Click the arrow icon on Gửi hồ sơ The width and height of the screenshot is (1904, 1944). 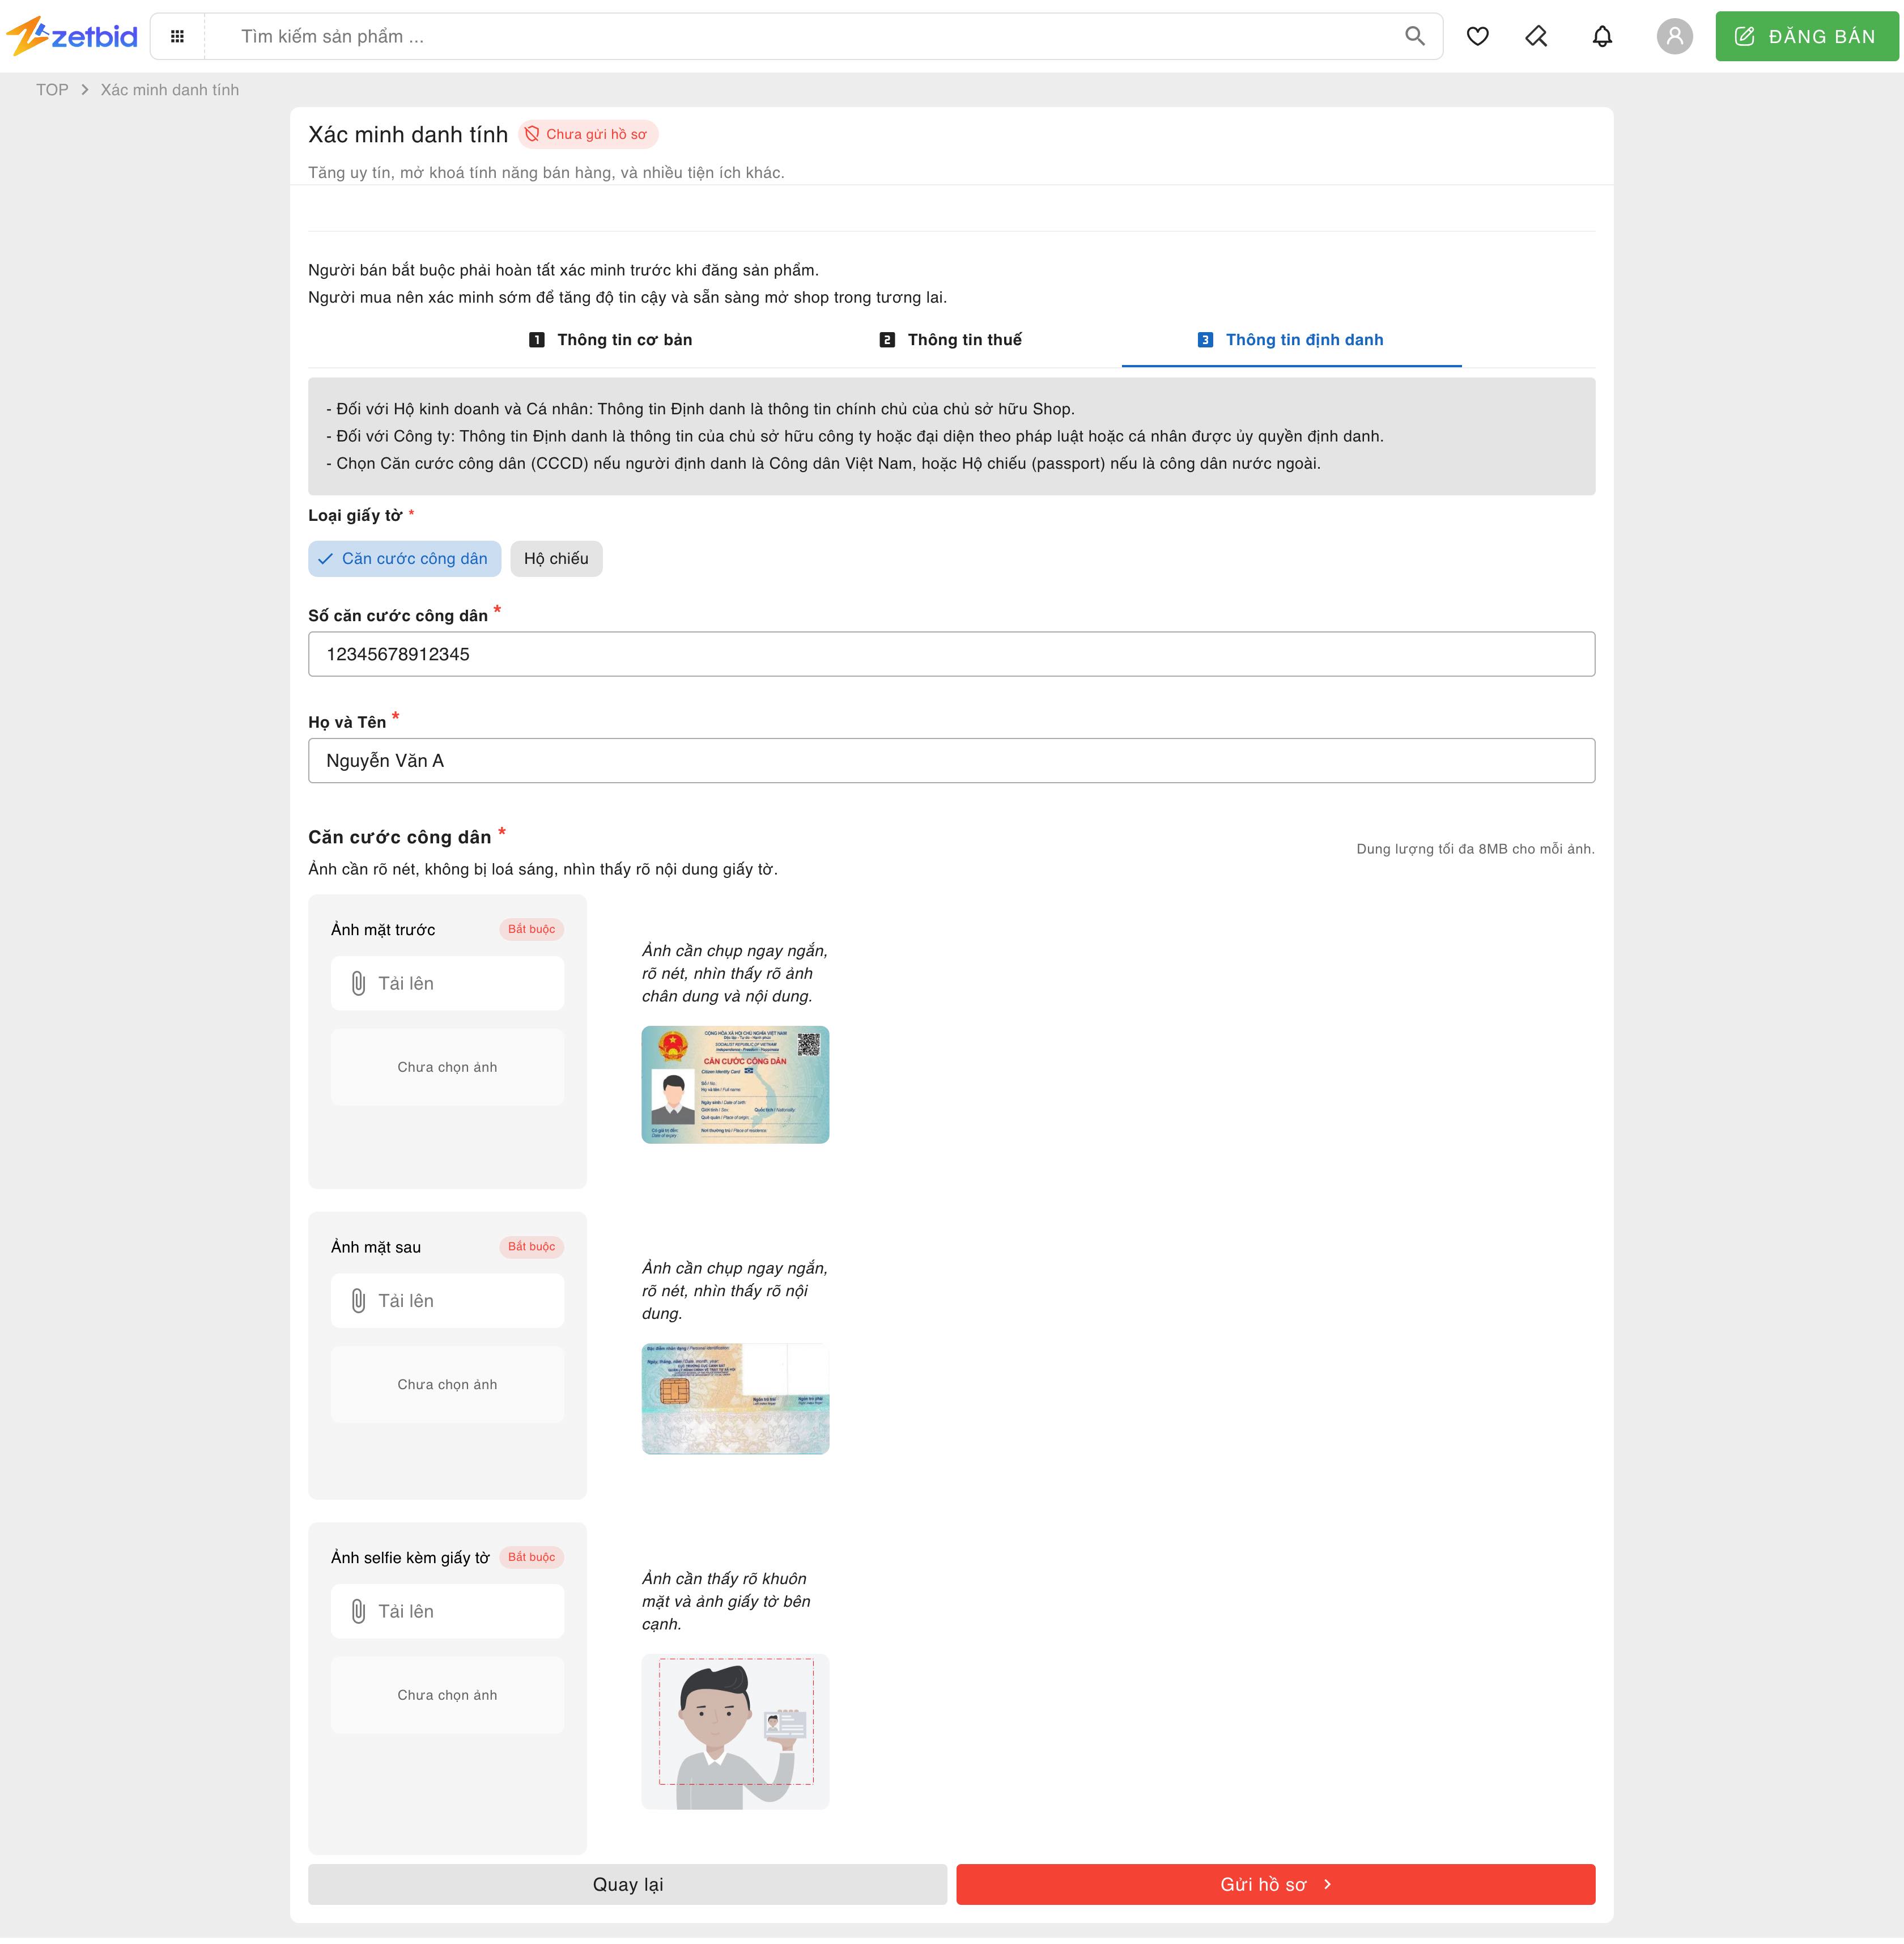click(x=1327, y=1885)
